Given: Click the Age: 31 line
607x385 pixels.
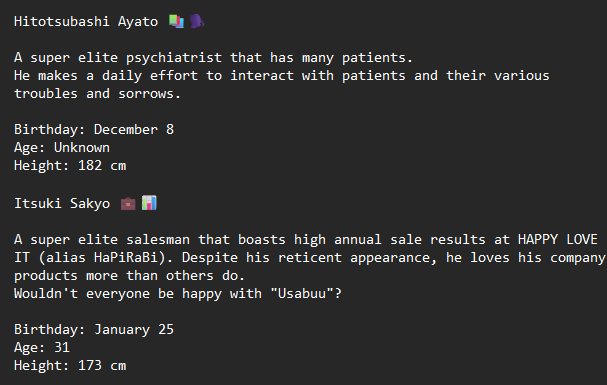Looking at the screenshot, I should (x=42, y=348).
